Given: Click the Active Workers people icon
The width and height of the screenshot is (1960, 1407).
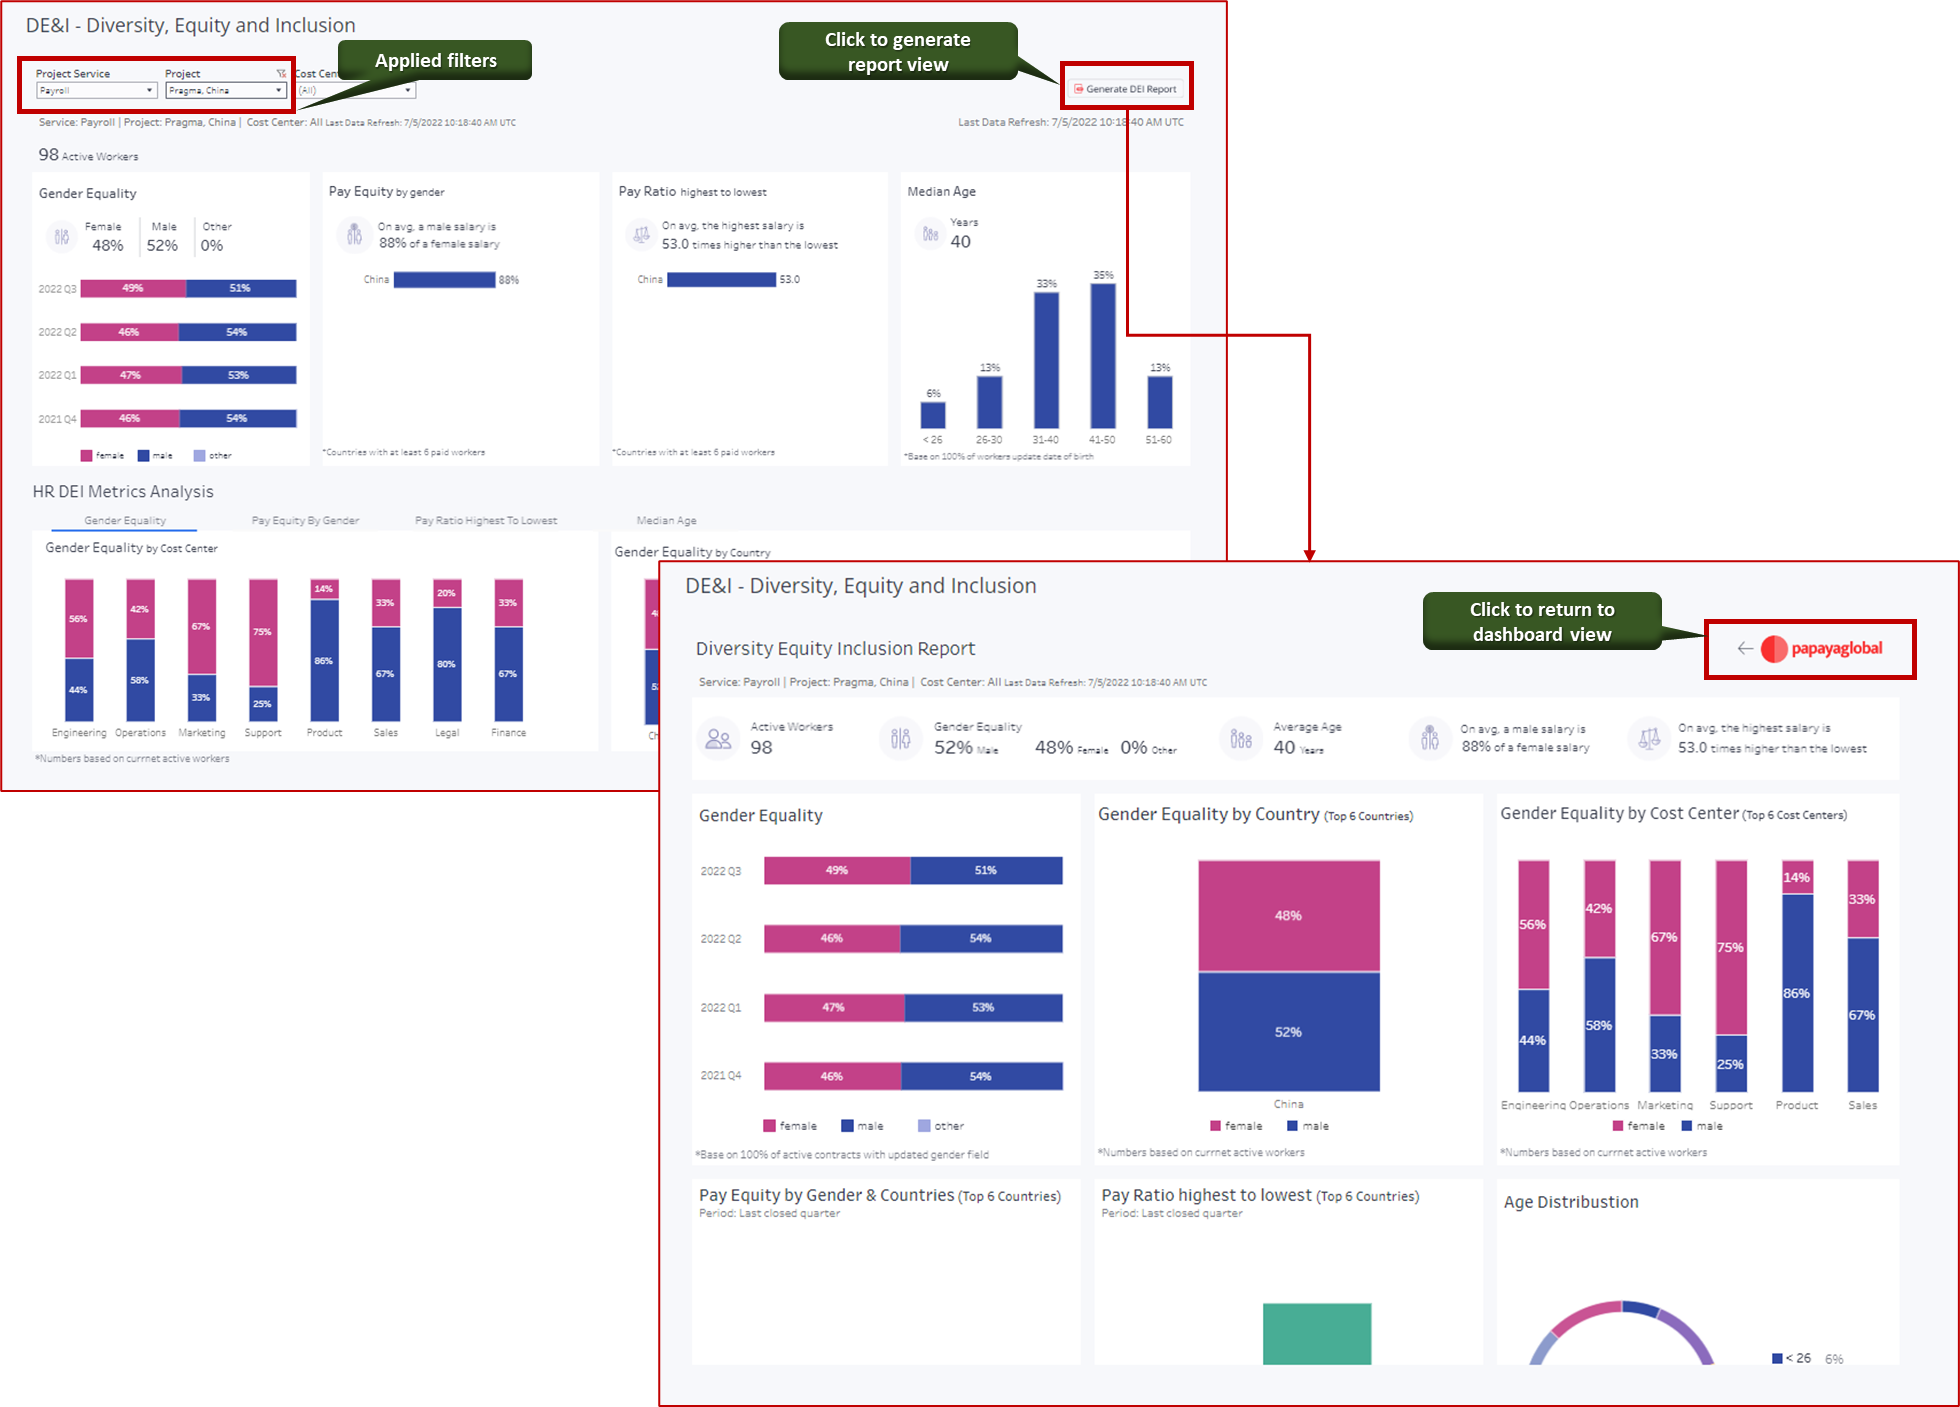Looking at the screenshot, I should tap(718, 738).
